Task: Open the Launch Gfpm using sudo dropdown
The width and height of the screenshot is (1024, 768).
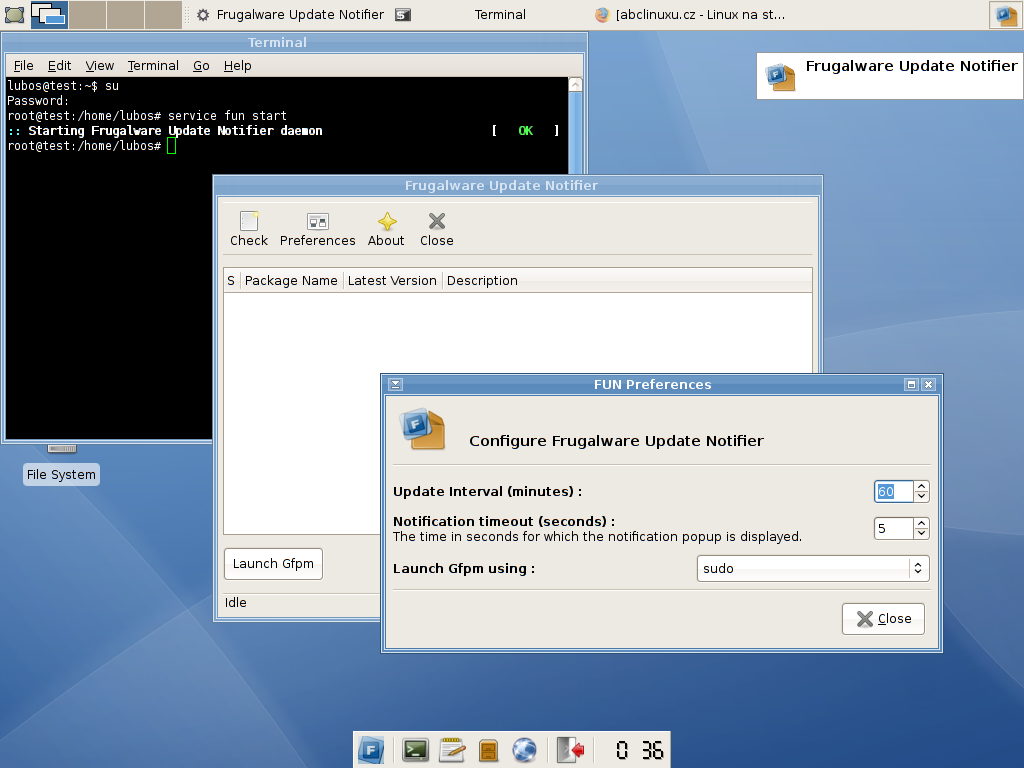Action: [812, 568]
